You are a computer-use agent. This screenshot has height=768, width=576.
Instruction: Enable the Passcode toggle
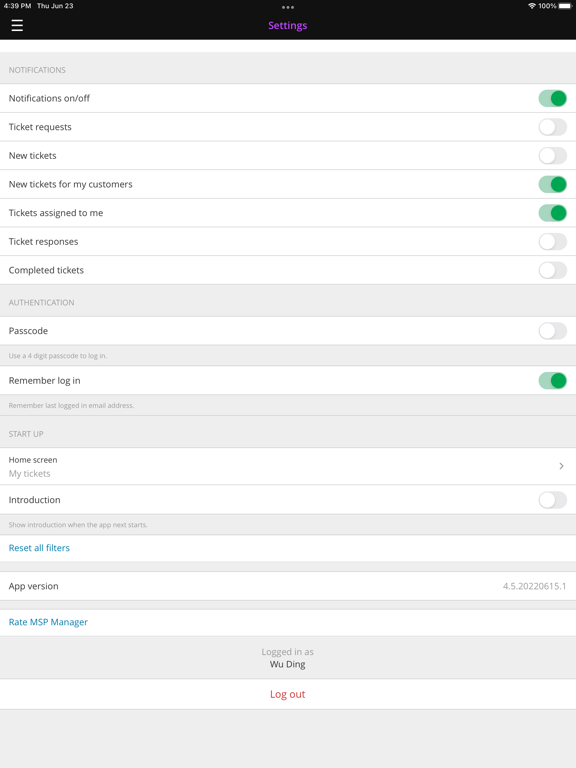552,331
